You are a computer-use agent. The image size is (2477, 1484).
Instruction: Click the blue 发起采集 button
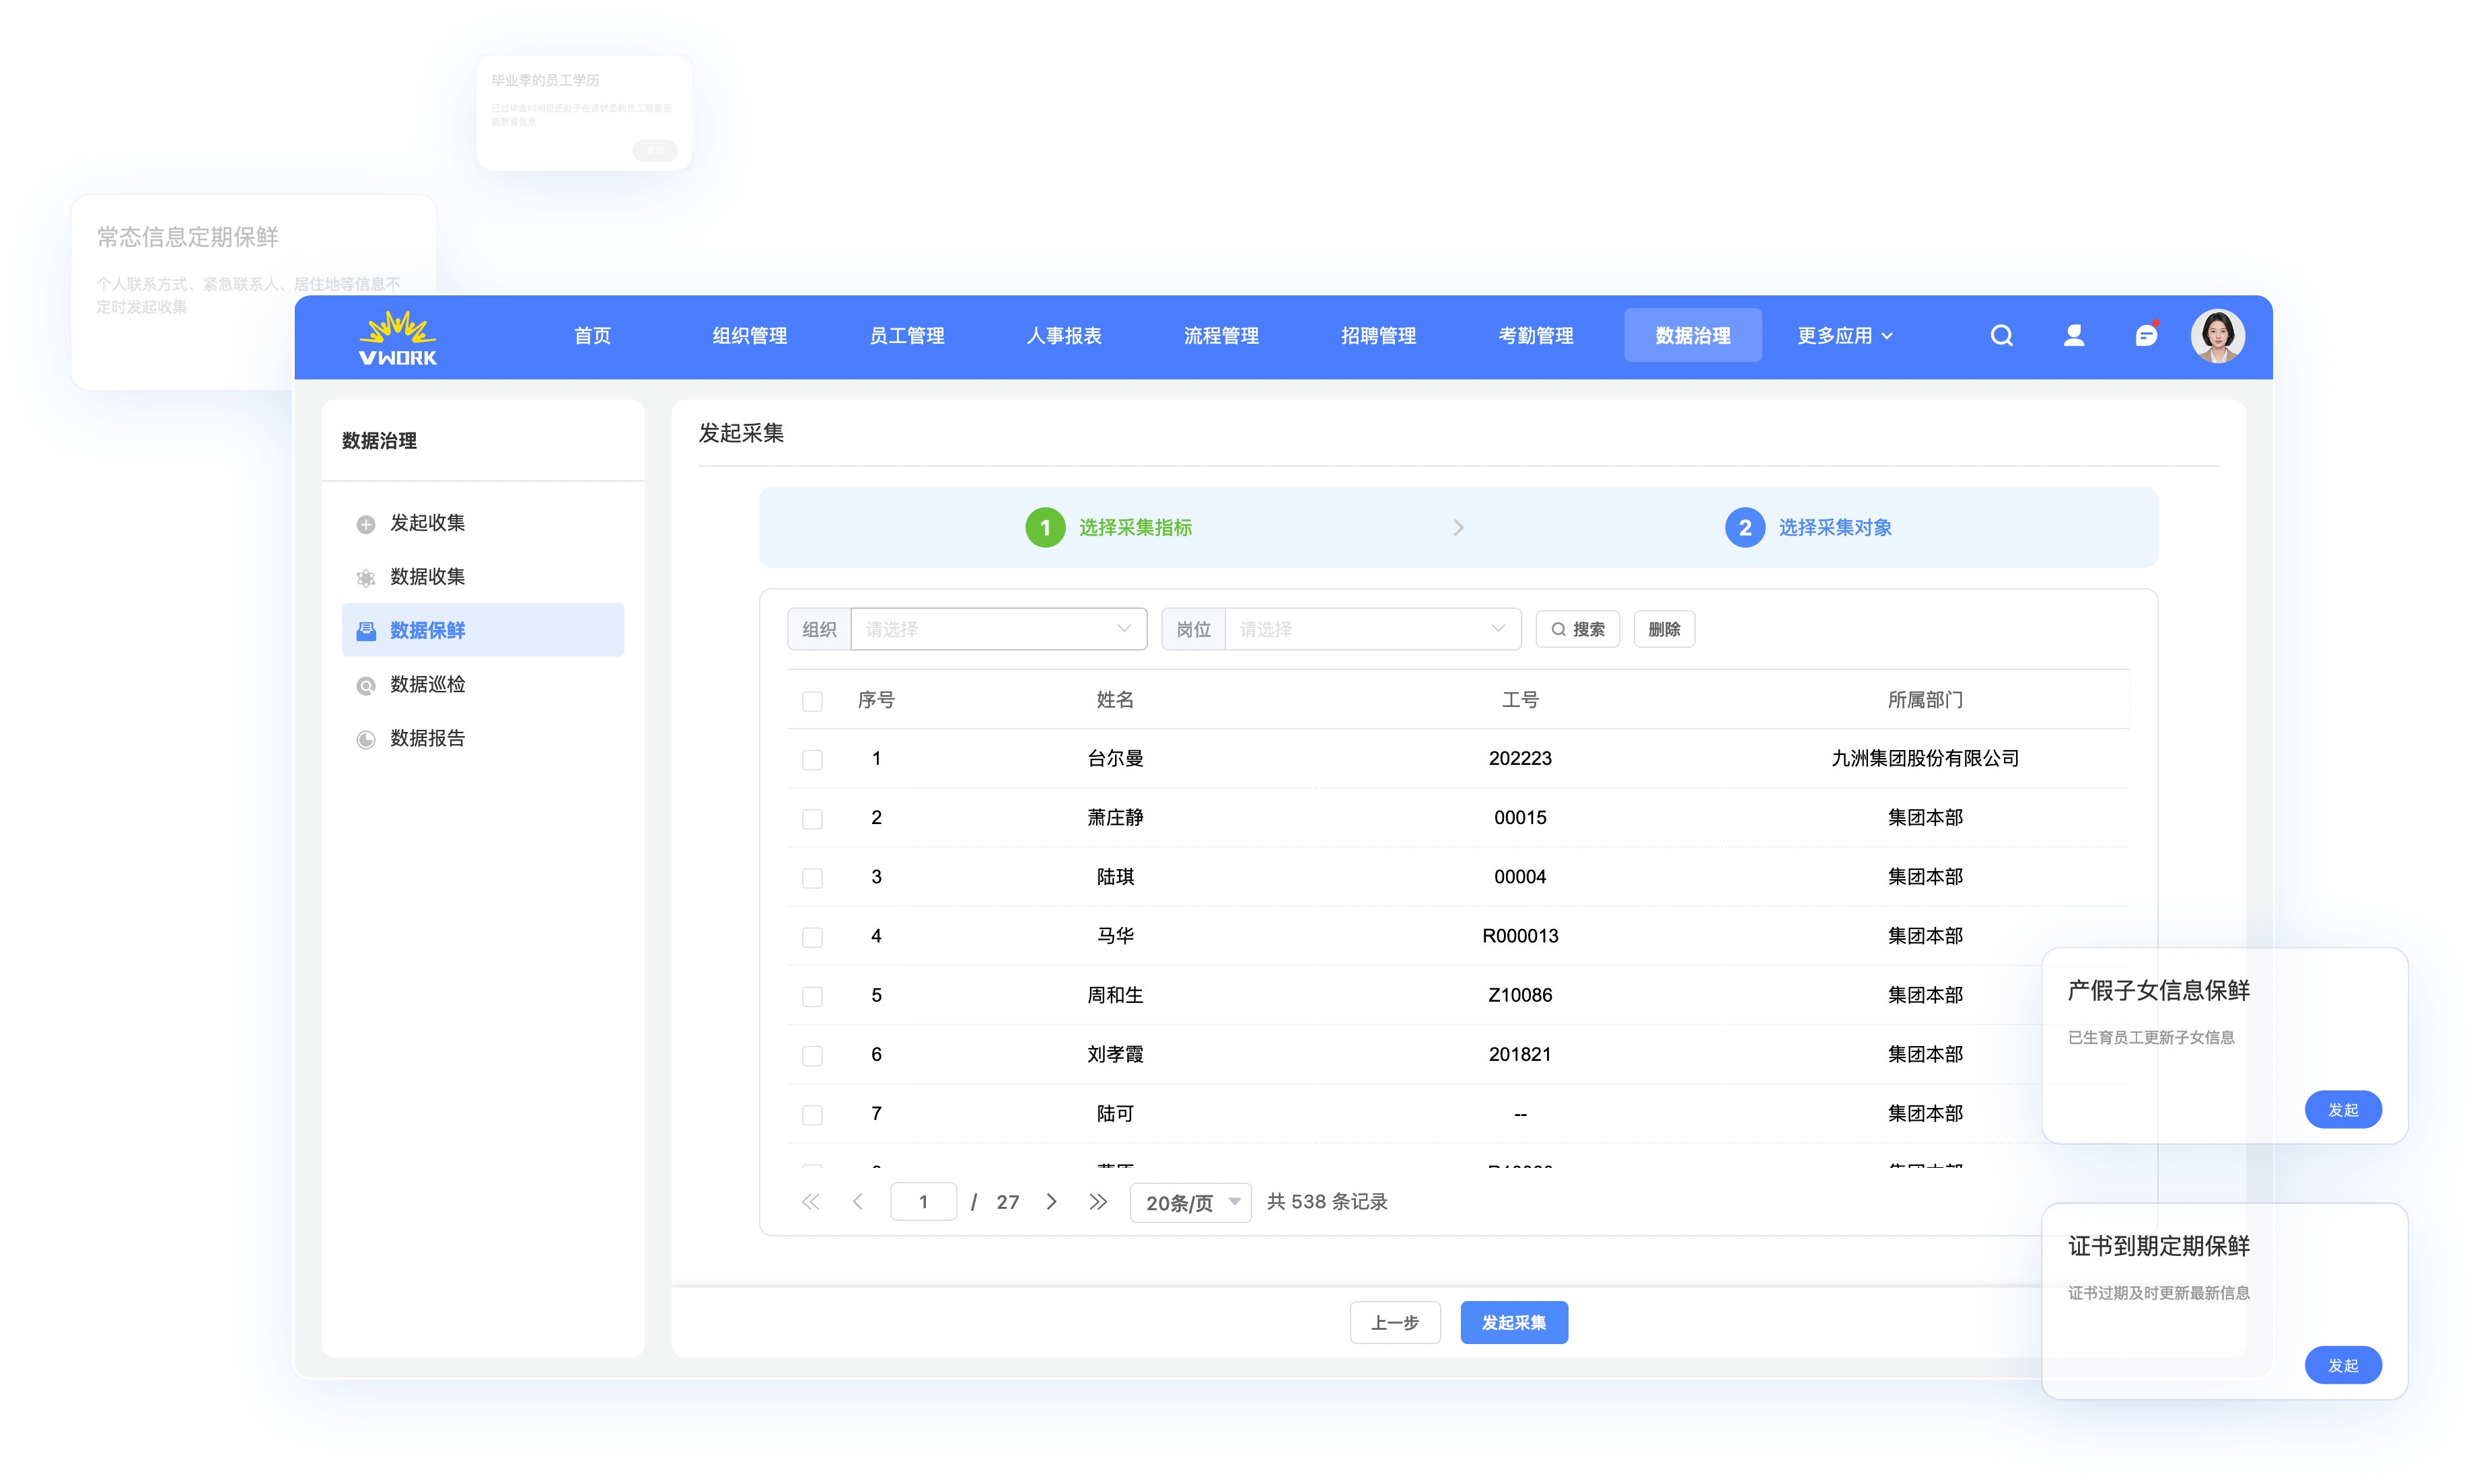[1514, 1323]
